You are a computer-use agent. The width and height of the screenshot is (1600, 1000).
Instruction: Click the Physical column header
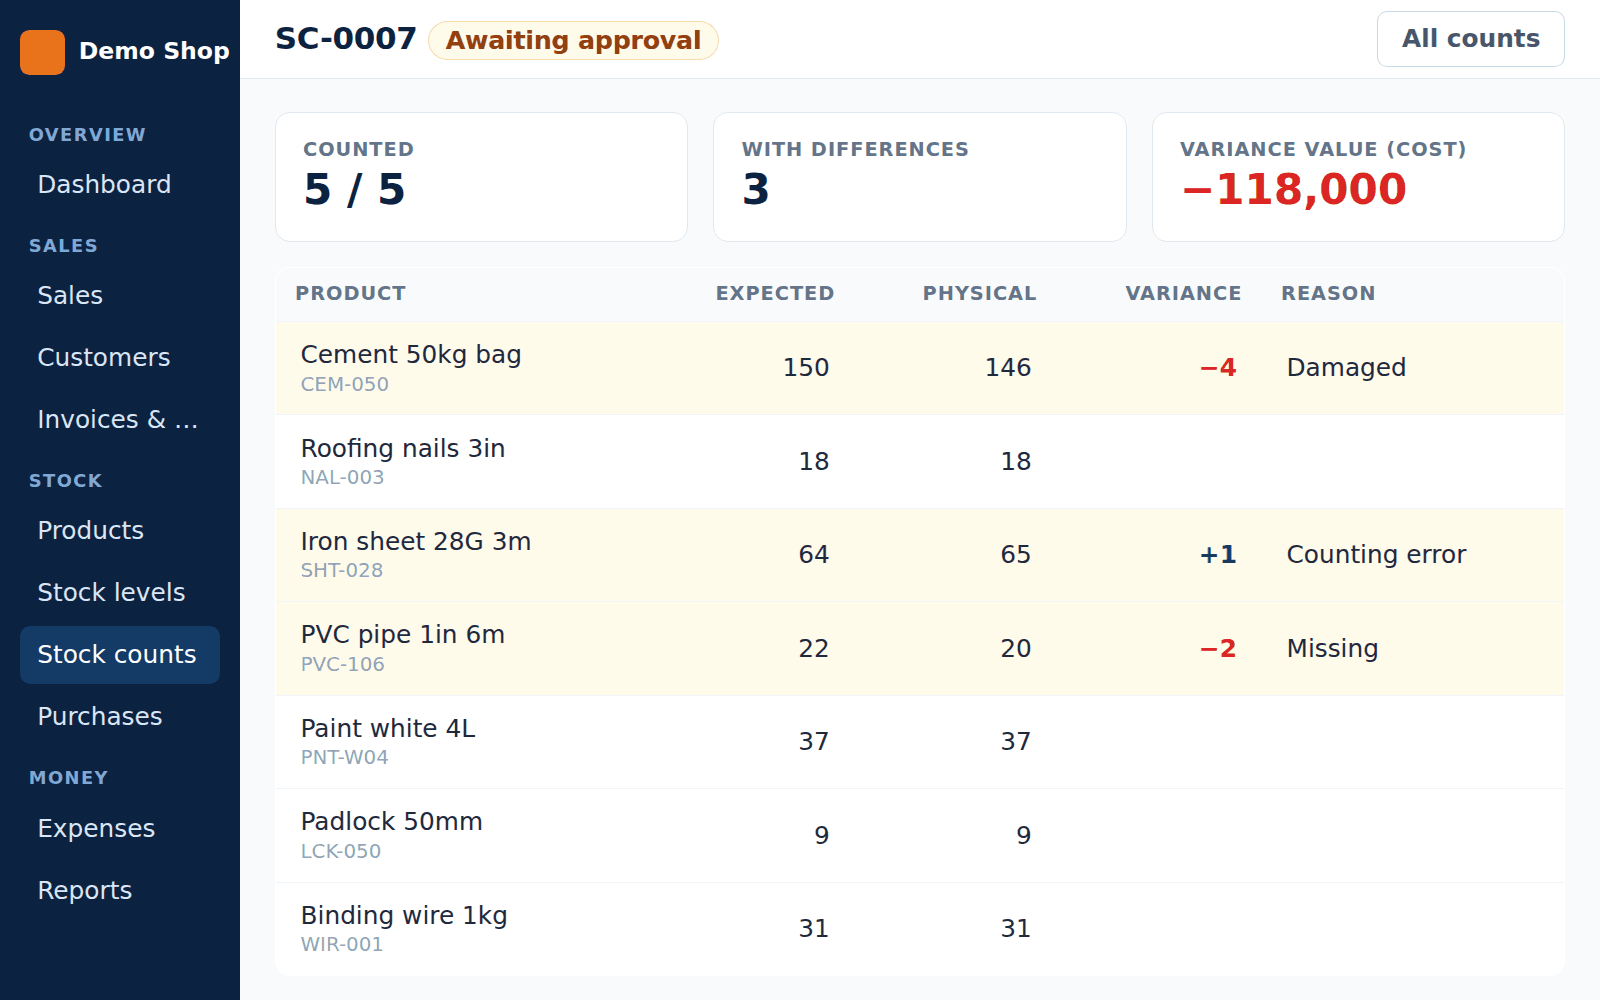979,293
